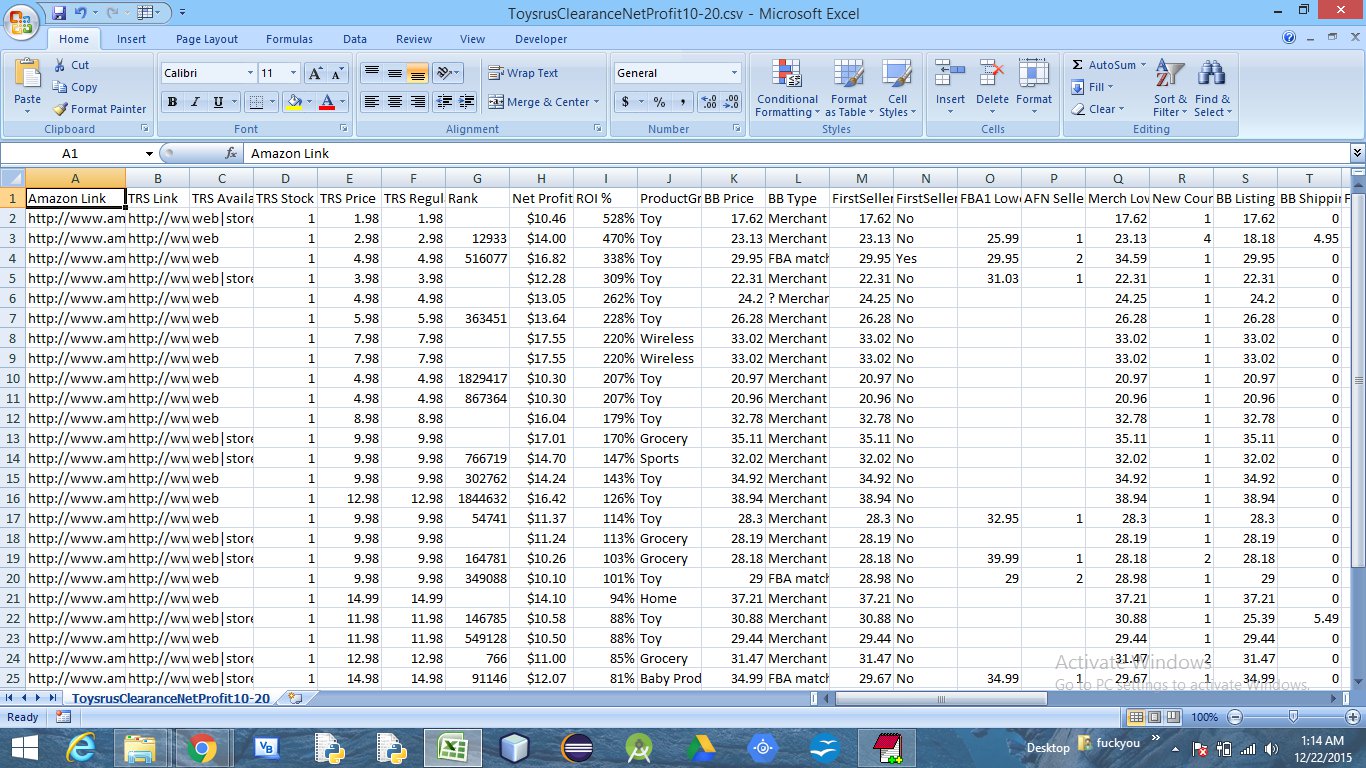Click Excel Help question icon
The height and width of the screenshot is (768, 1366).
click(1289, 38)
